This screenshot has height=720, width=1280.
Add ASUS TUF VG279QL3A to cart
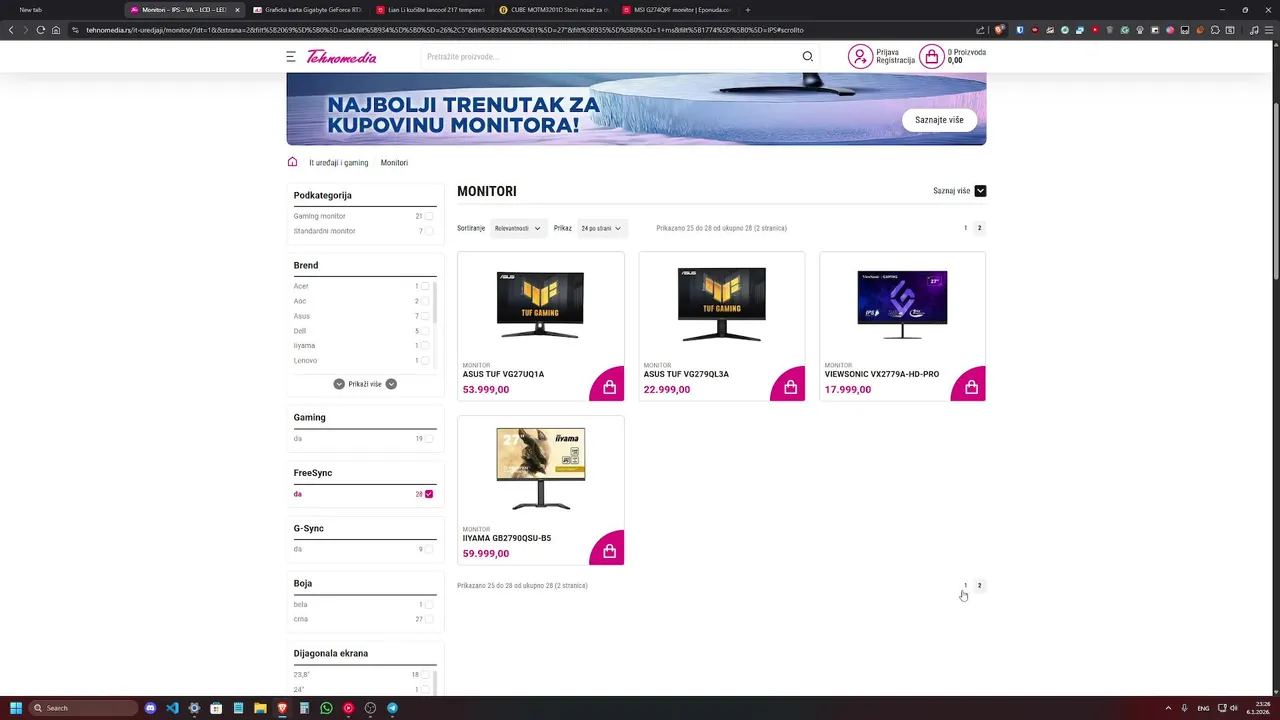pyautogui.click(x=790, y=386)
